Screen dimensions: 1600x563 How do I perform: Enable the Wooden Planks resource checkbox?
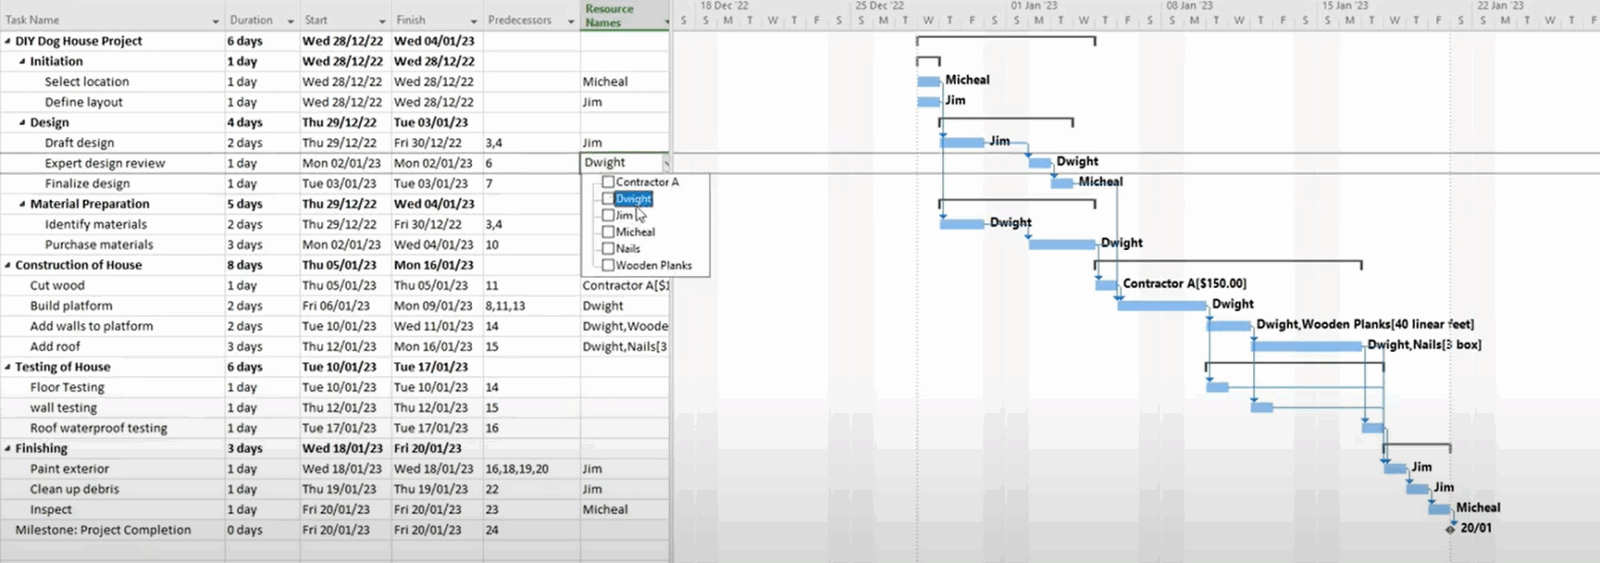click(608, 265)
